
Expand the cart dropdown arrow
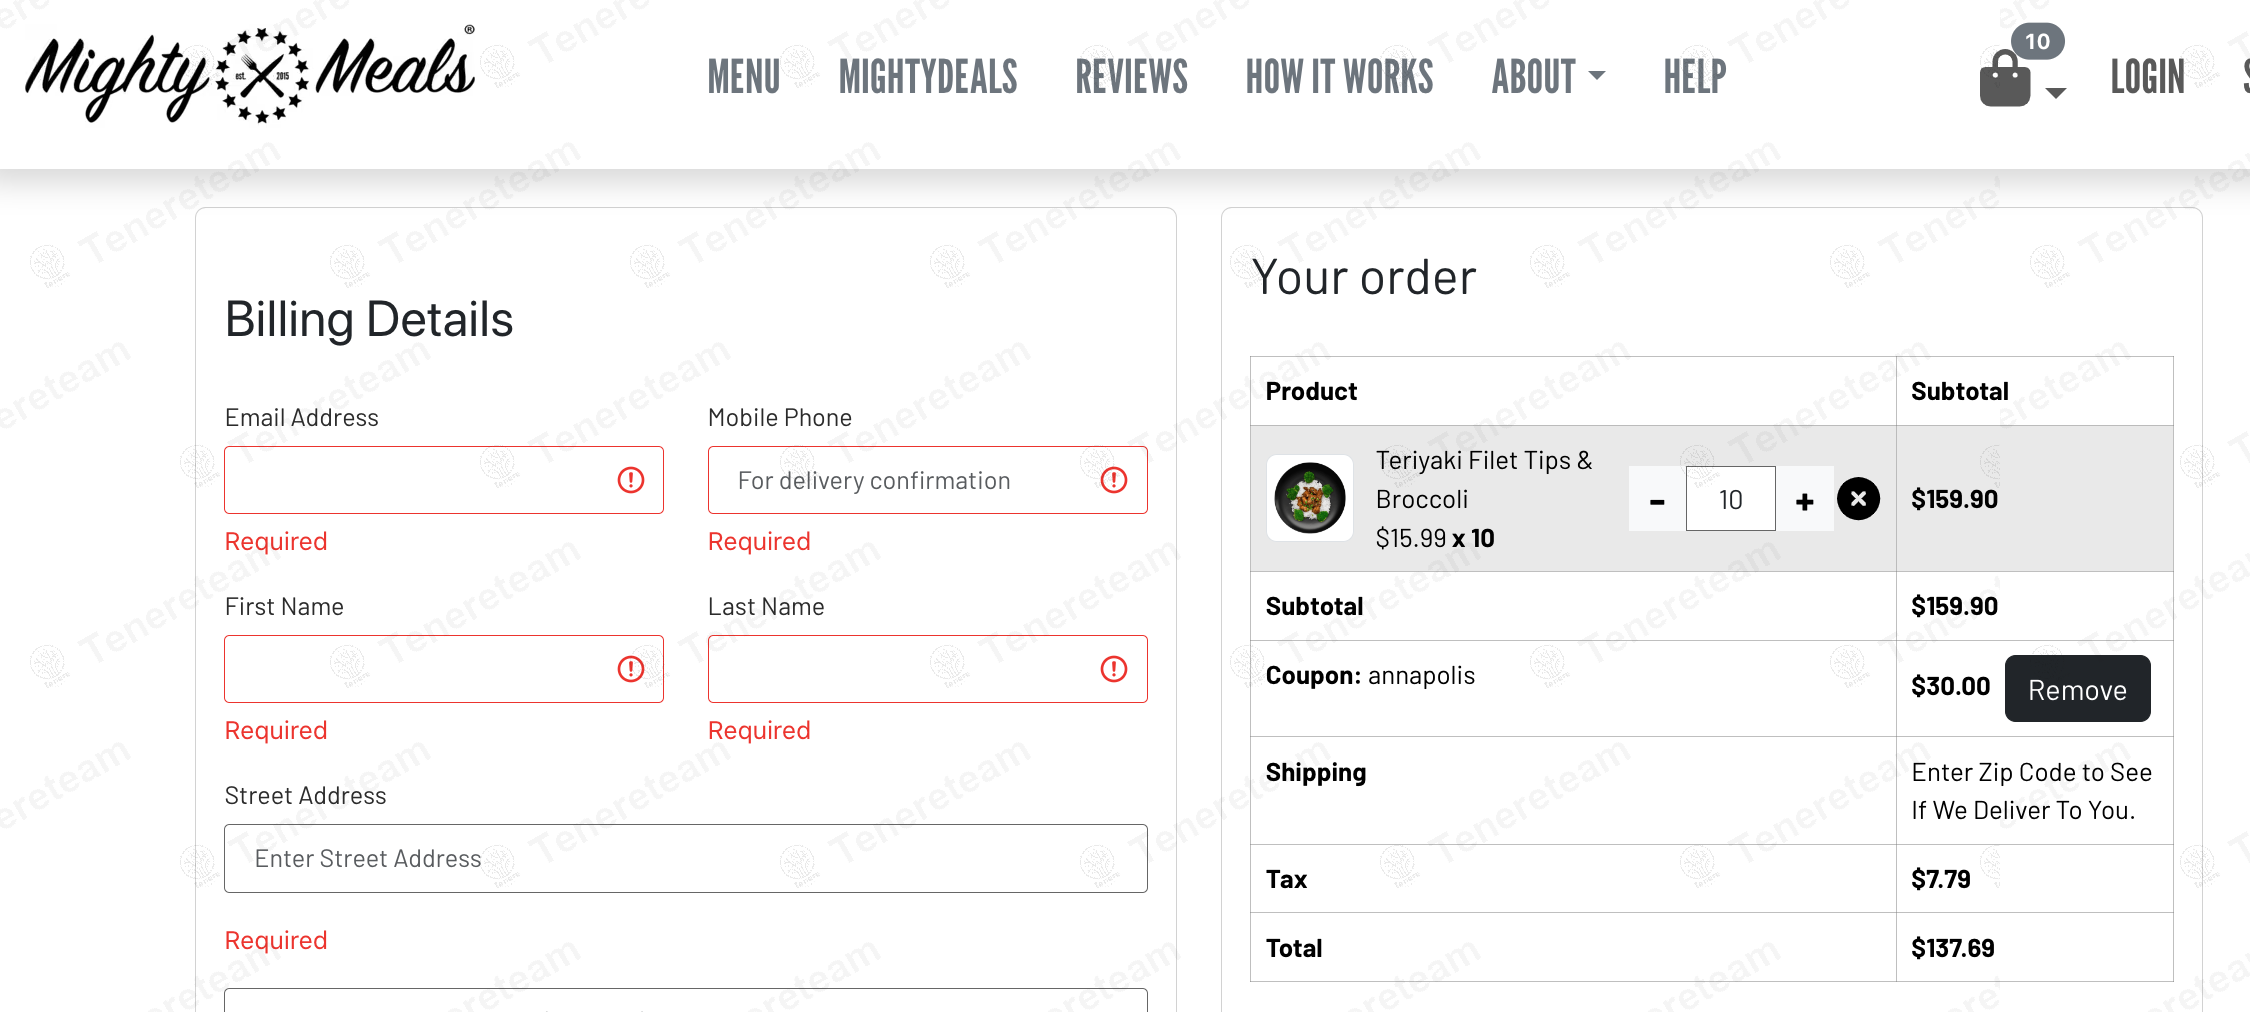(2056, 93)
